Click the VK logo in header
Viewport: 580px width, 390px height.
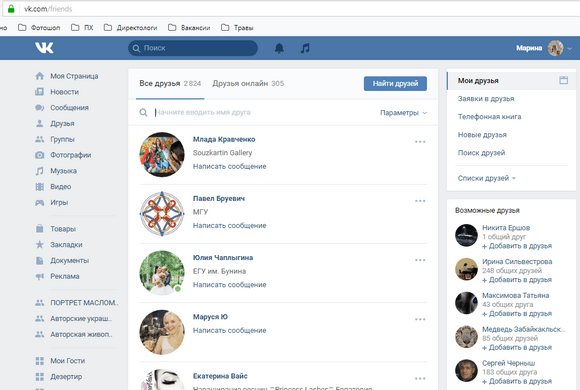click(x=44, y=48)
